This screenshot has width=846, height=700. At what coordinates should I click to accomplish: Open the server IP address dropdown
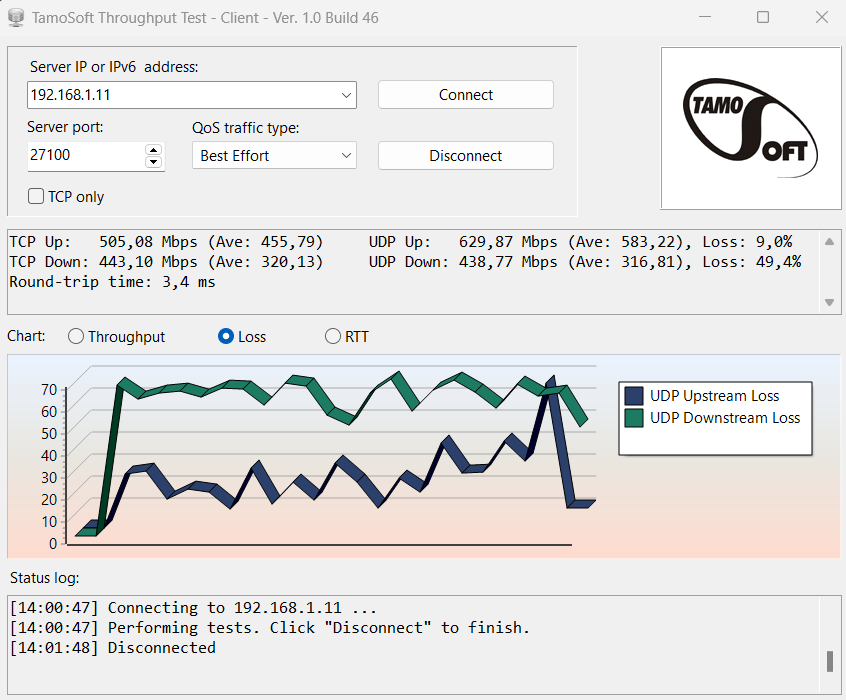coord(346,95)
